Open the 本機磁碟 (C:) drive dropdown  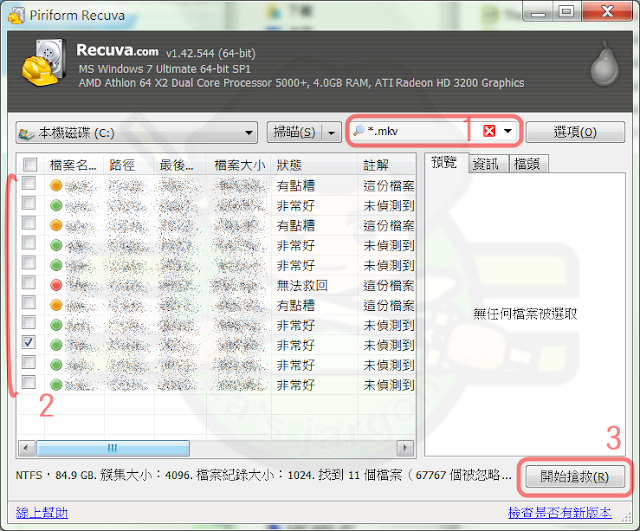point(248,133)
